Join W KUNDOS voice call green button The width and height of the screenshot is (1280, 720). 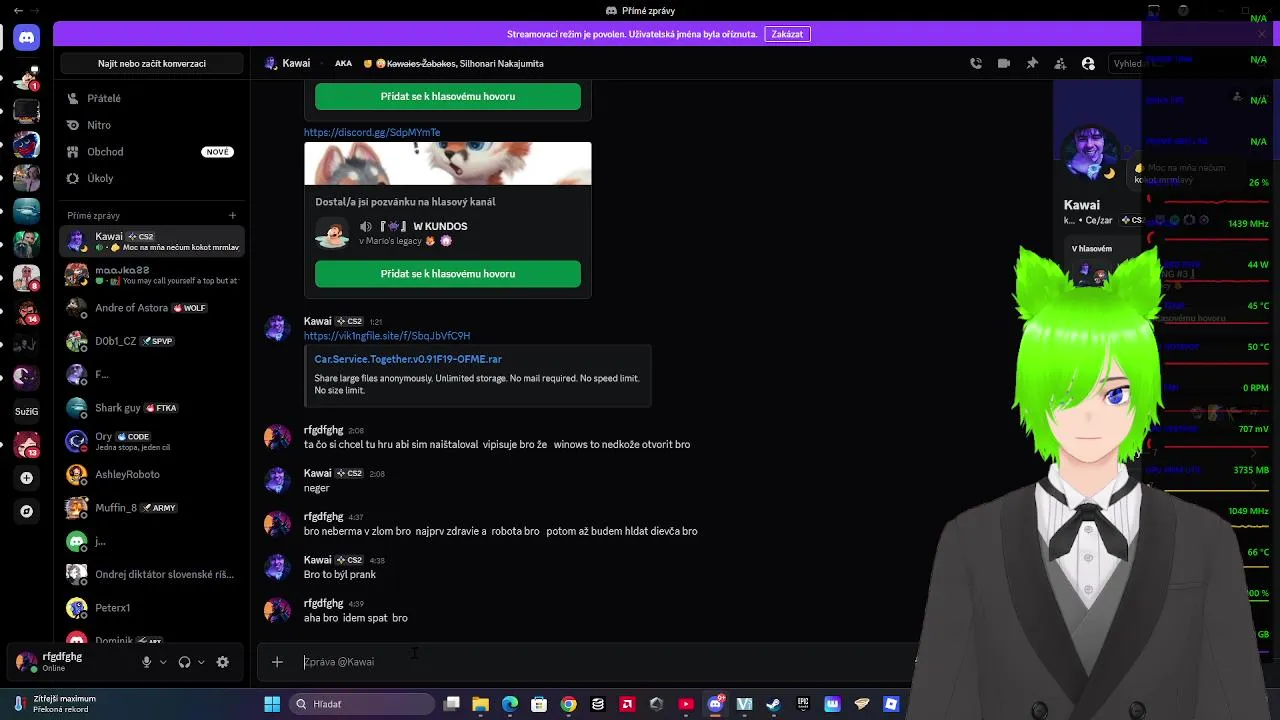(x=448, y=274)
